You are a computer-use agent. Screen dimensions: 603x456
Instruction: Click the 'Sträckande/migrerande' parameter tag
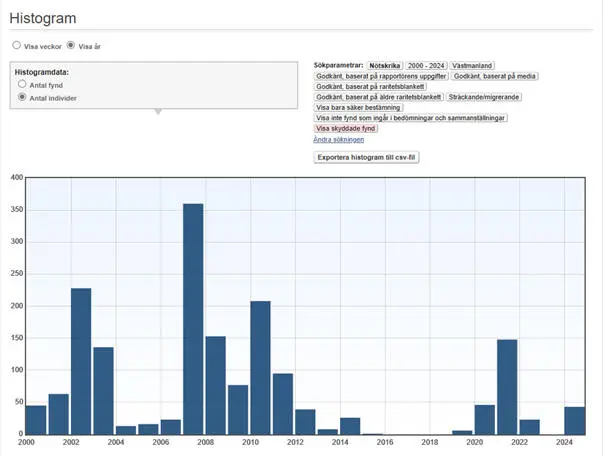[x=483, y=97]
